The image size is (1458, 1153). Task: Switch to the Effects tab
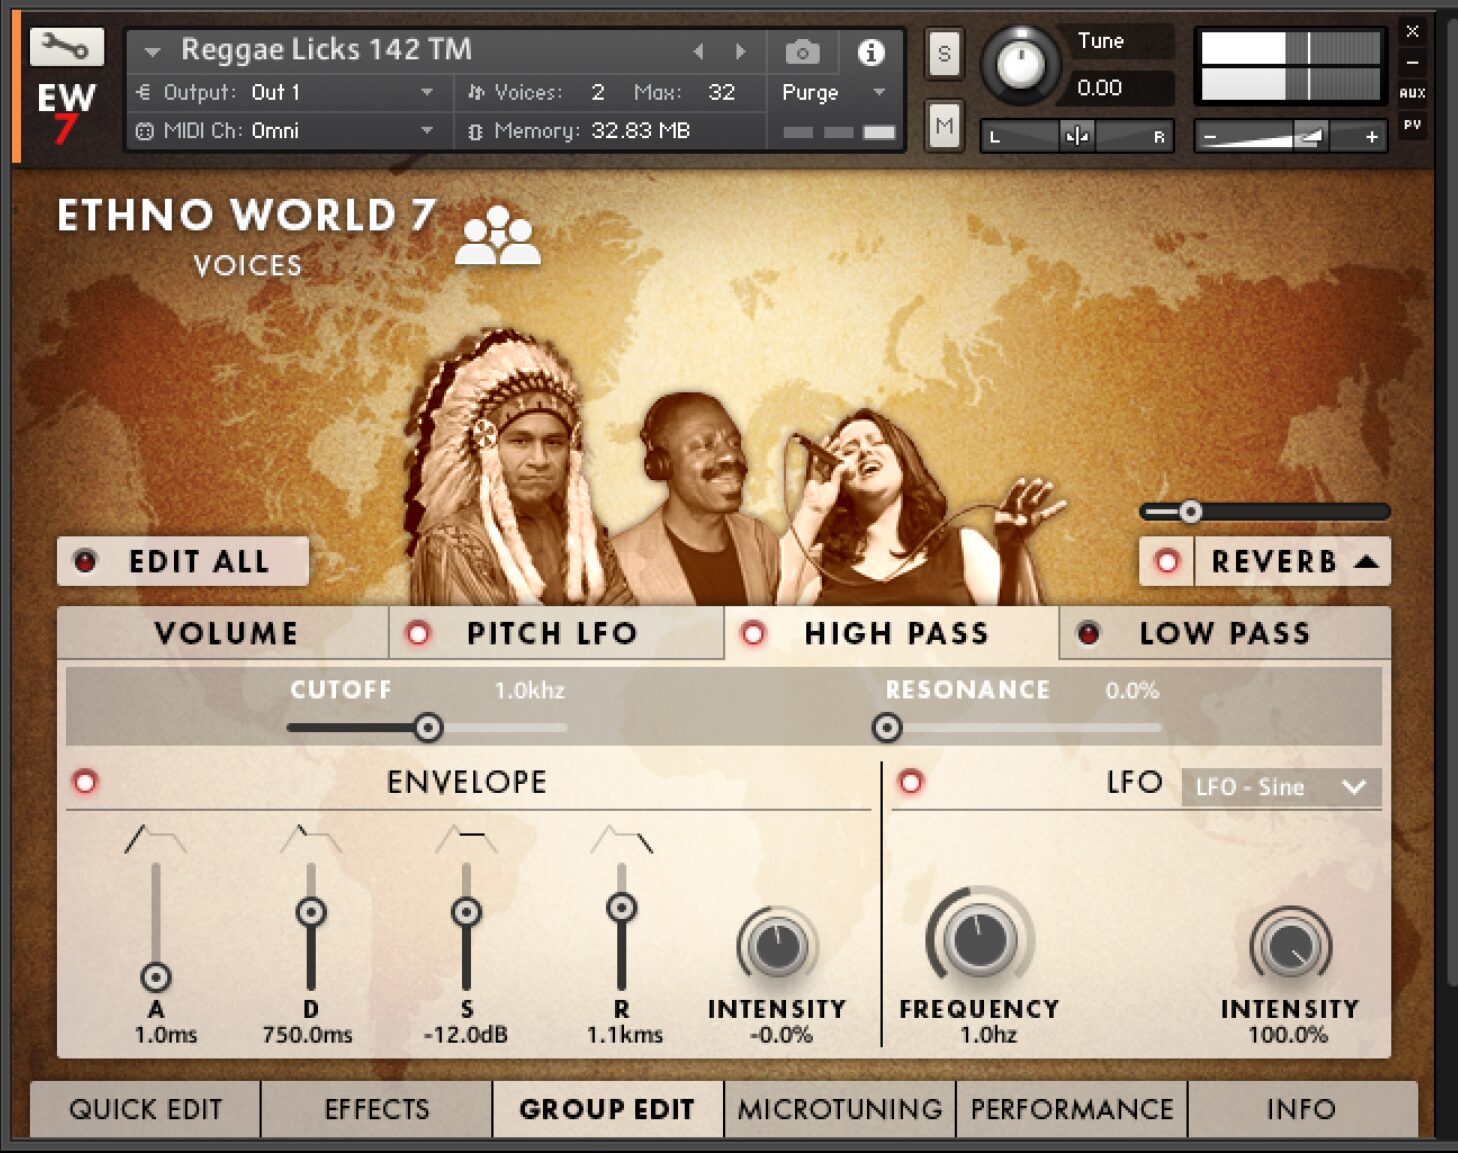377,1109
